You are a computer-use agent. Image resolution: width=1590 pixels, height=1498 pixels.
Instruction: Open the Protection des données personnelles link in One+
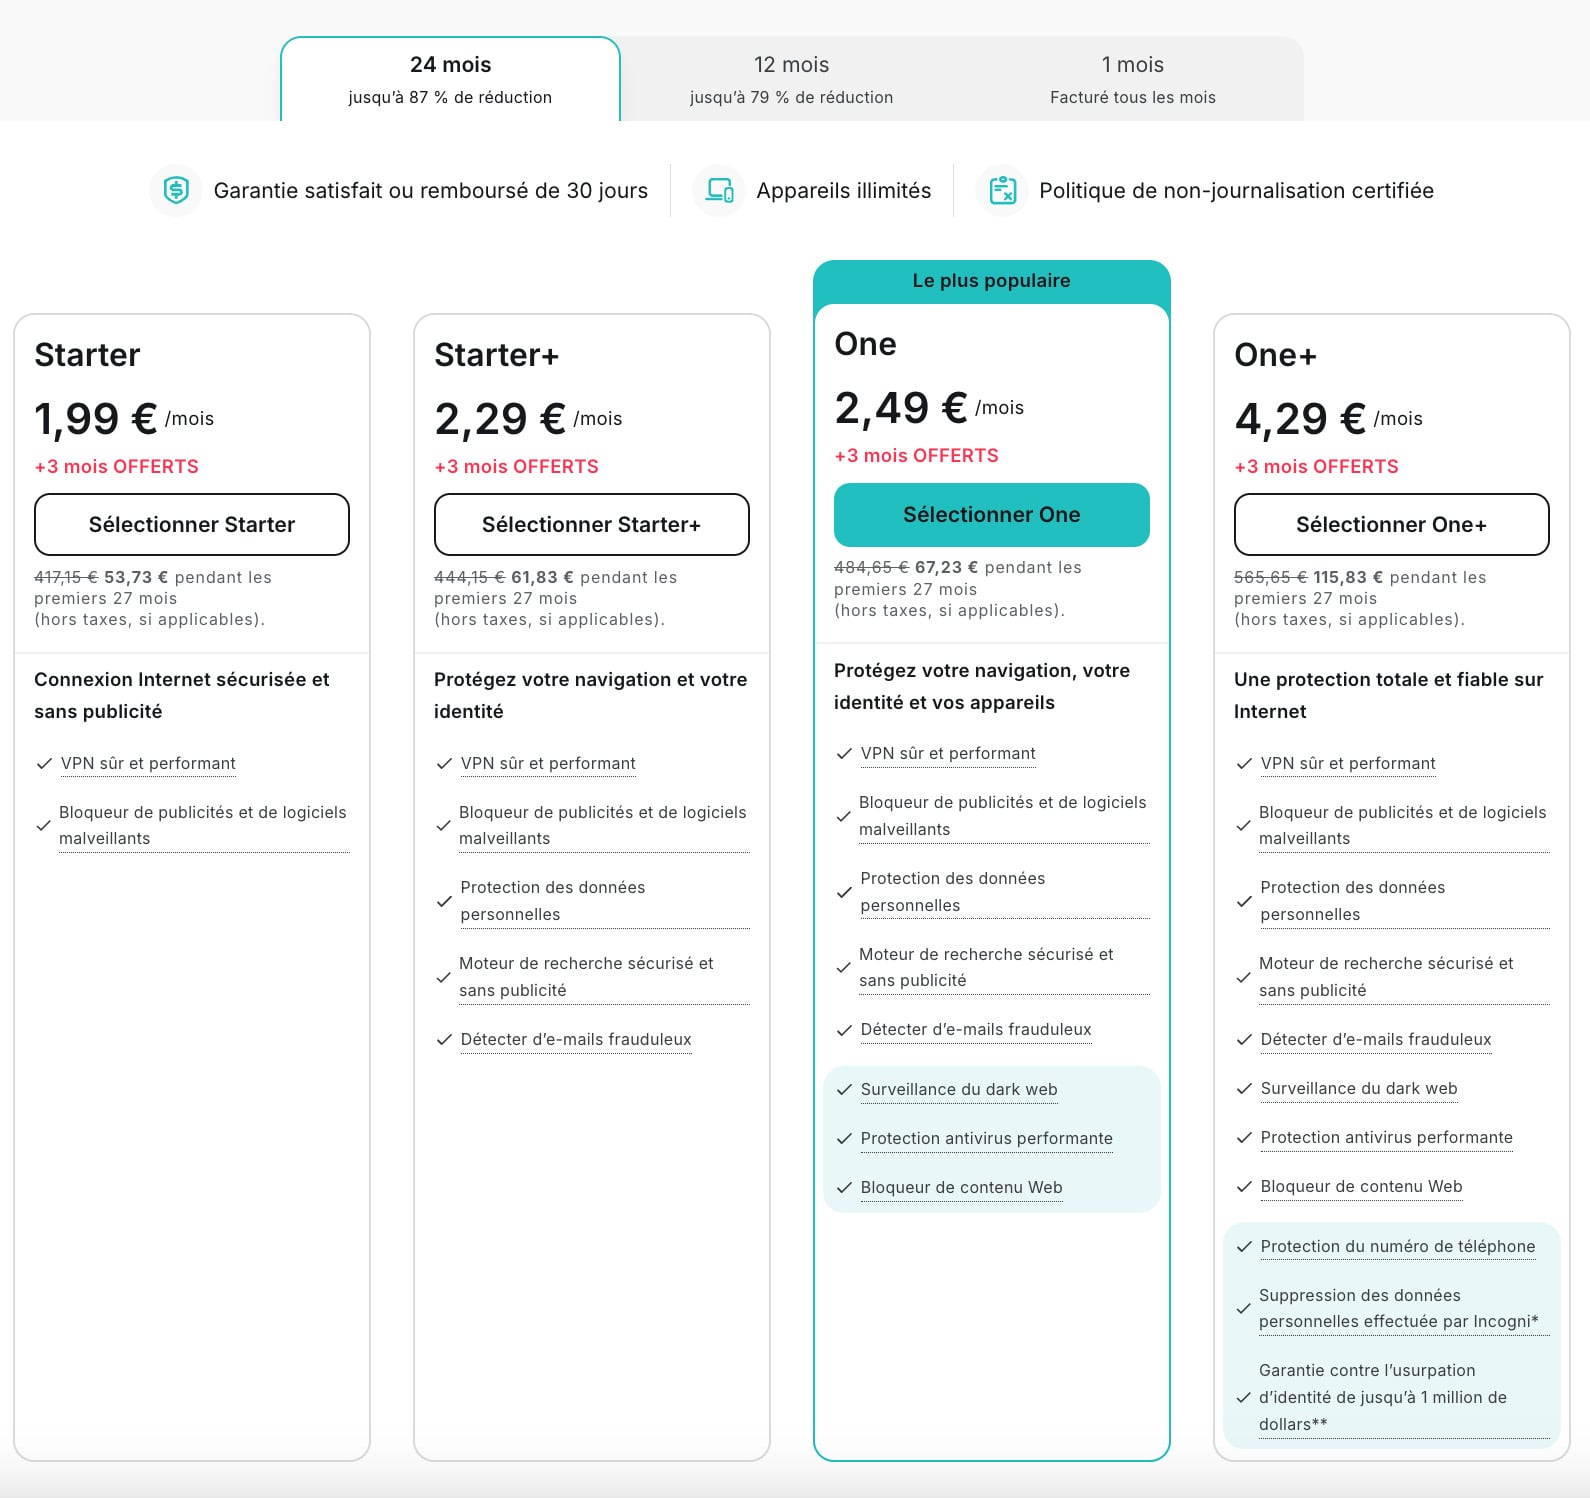tap(1353, 900)
